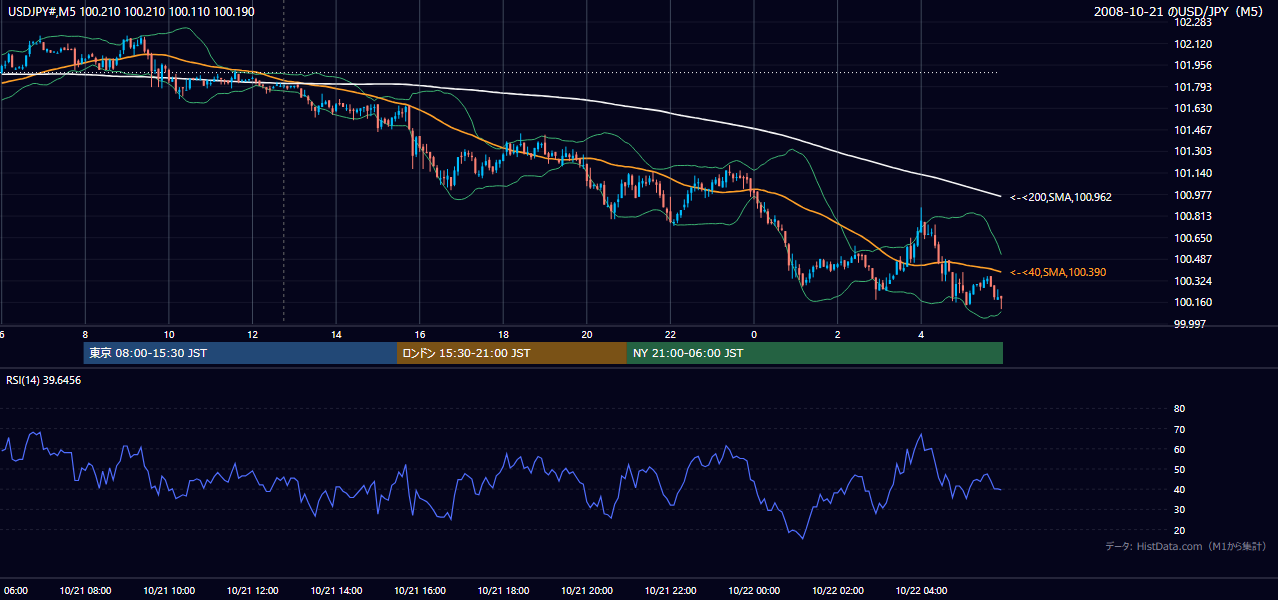1278x600 pixels.
Task: Click bottom time label 10/21 22:00
Action: [670, 590]
